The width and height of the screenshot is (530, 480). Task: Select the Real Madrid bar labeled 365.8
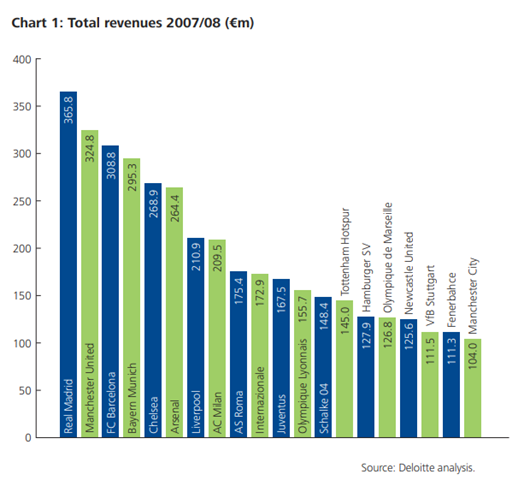click(68, 264)
